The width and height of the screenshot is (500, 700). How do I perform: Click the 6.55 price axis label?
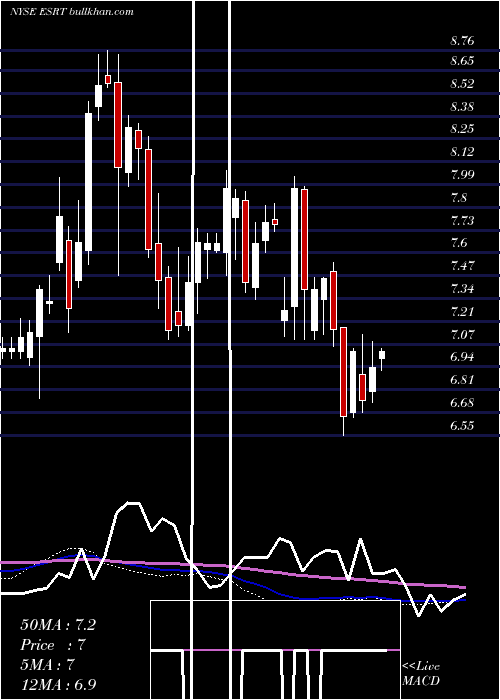coord(462,425)
